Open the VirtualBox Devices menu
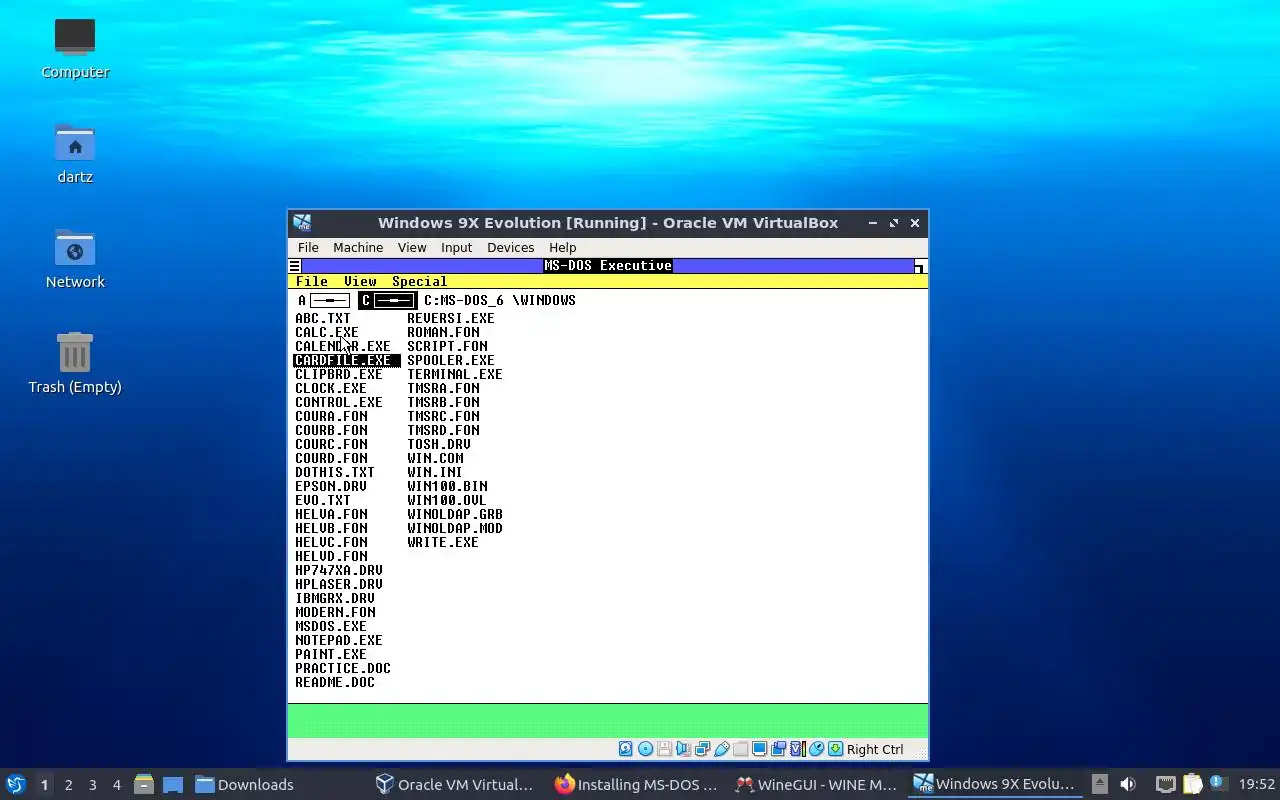 pyautogui.click(x=510, y=247)
